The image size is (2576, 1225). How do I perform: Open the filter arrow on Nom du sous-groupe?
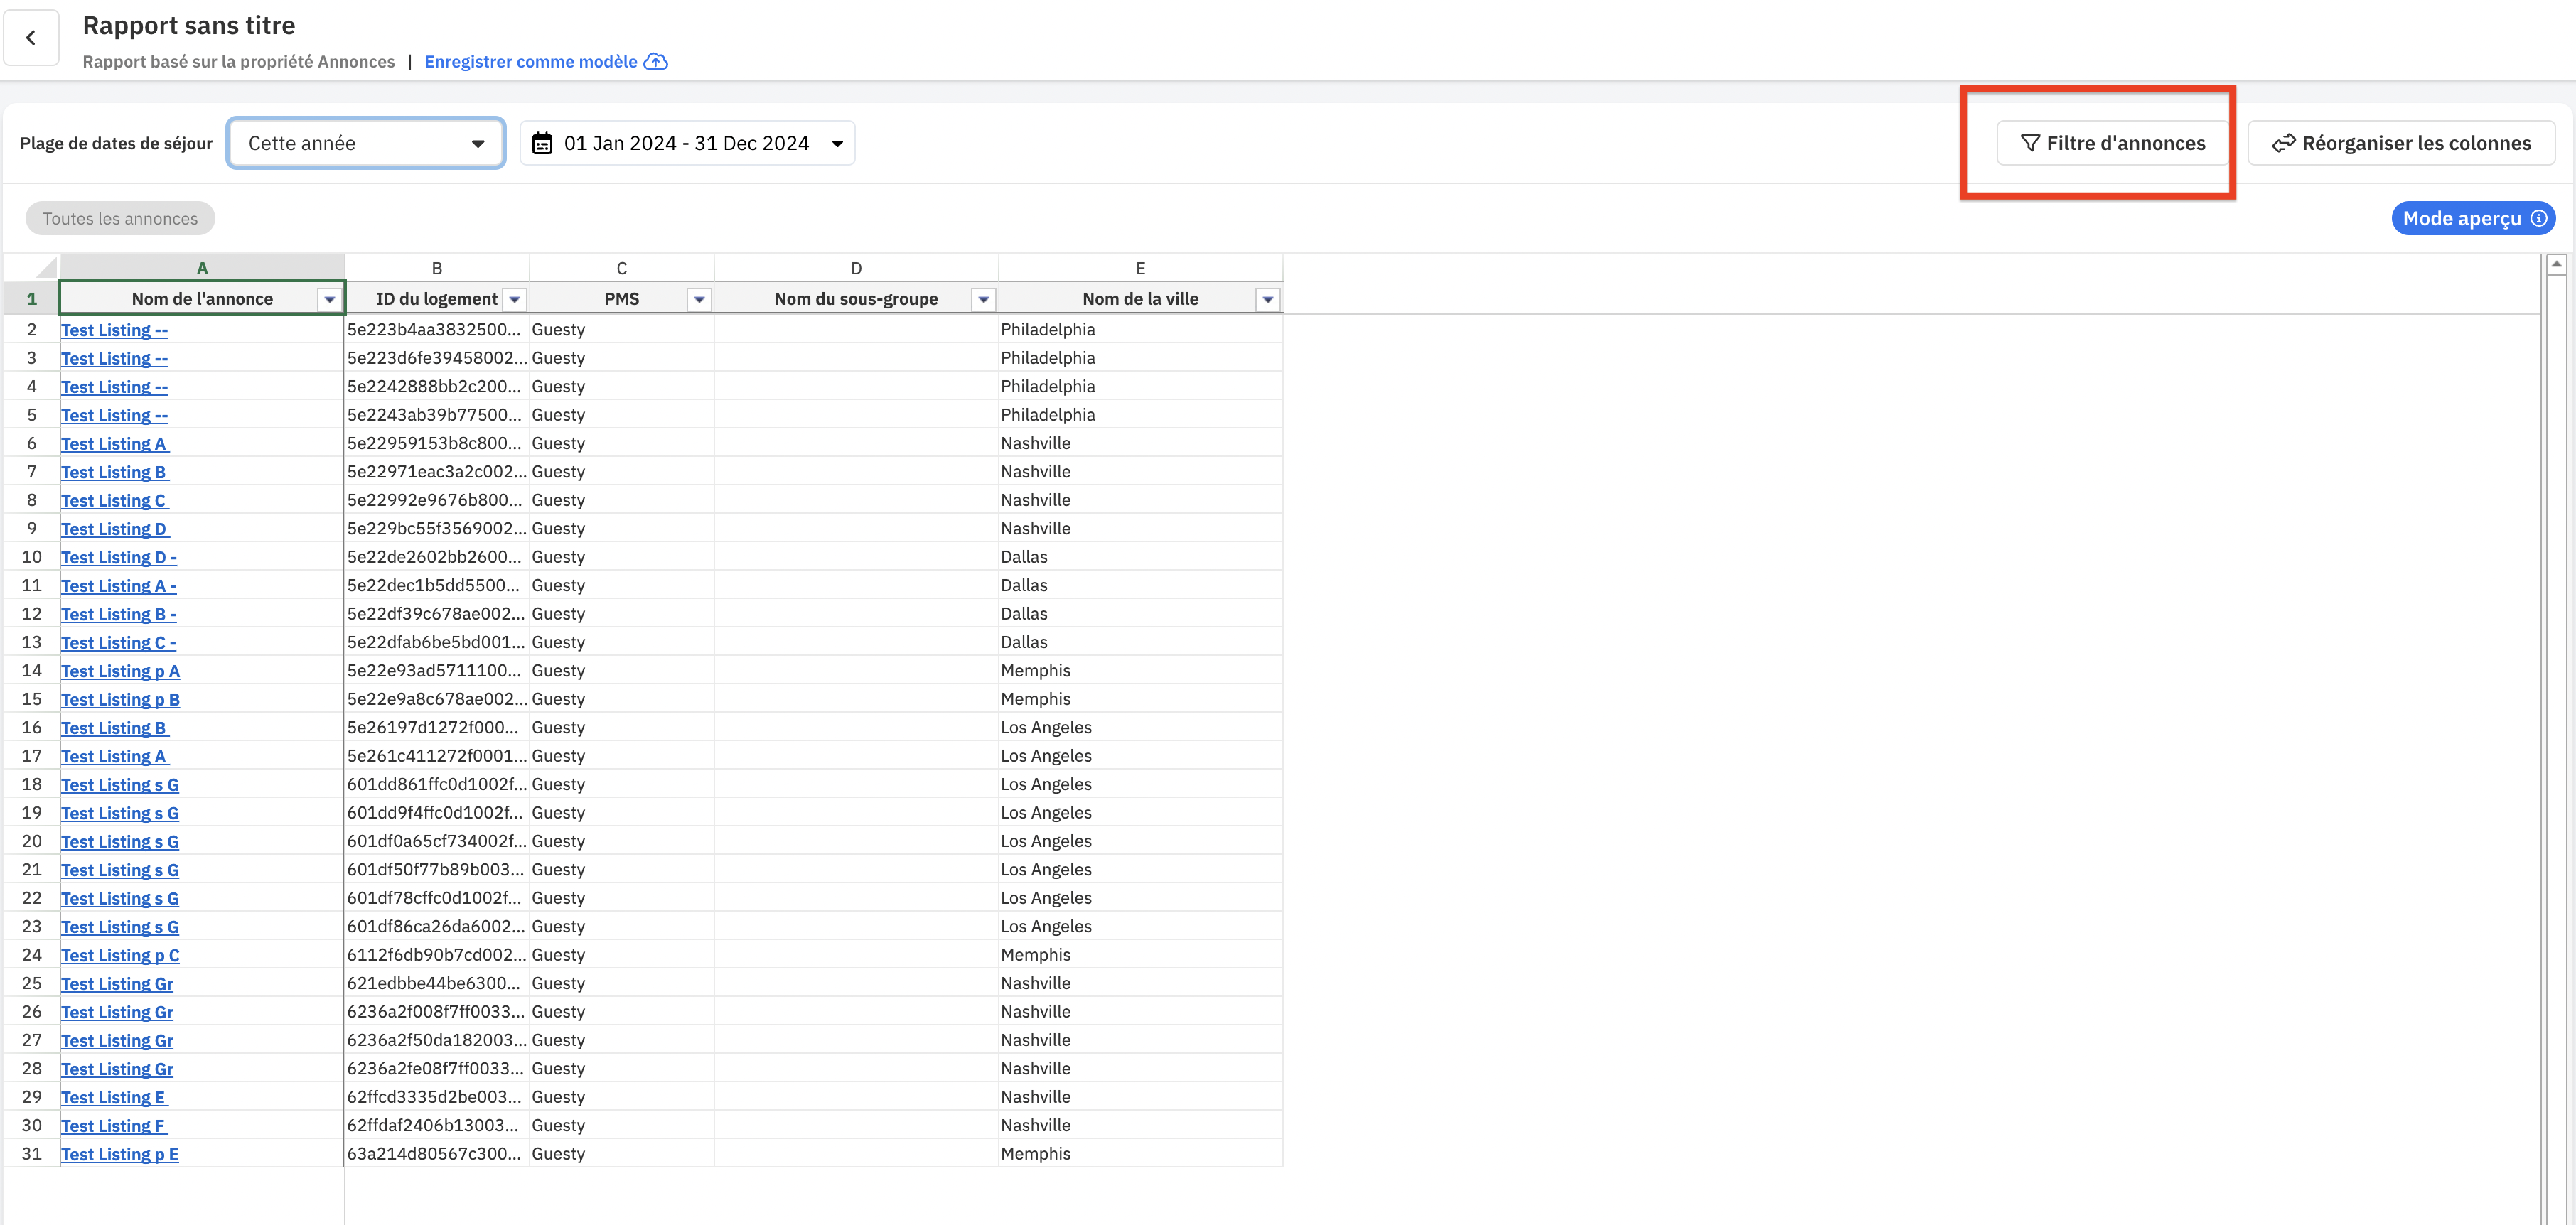(x=984, y=299)
